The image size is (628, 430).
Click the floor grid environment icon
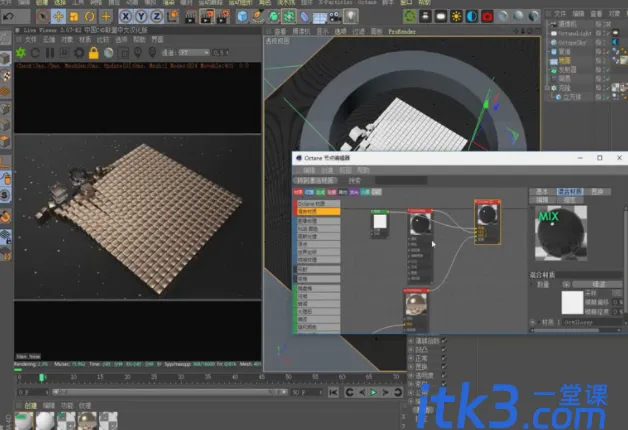(320, 16)
